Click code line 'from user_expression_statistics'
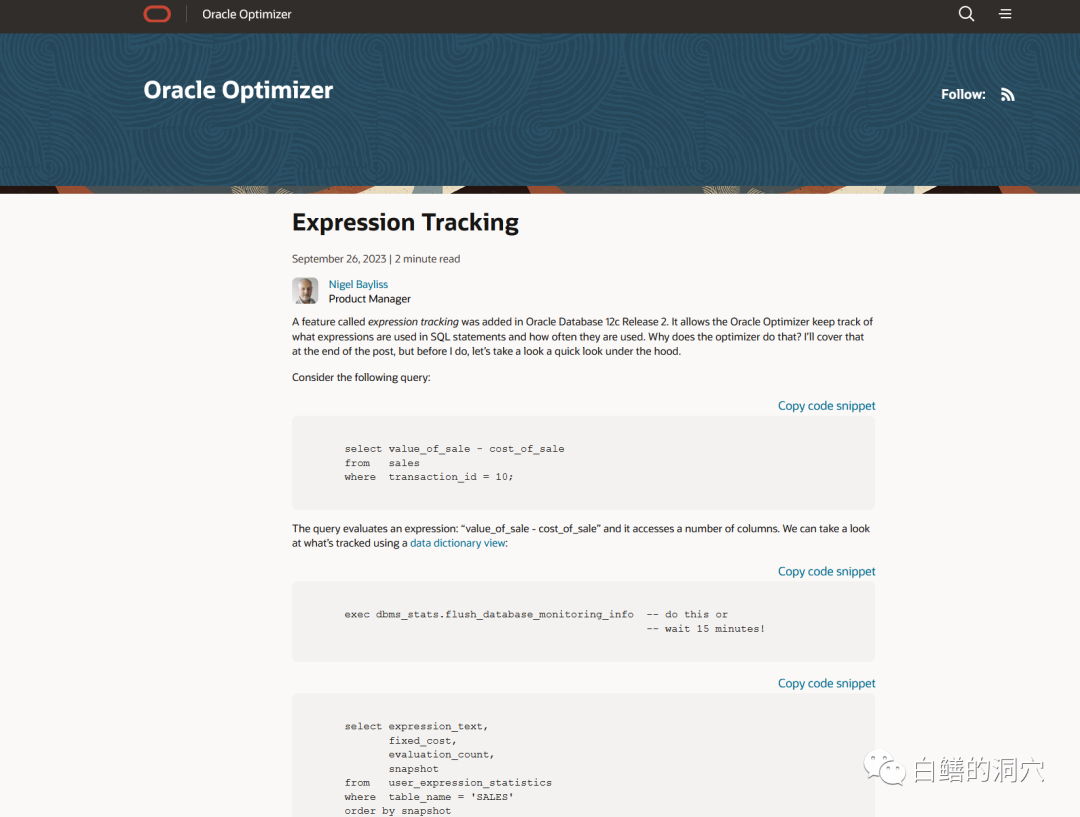The height and width of the screenshot is (817, 1080). coord(448,783)
